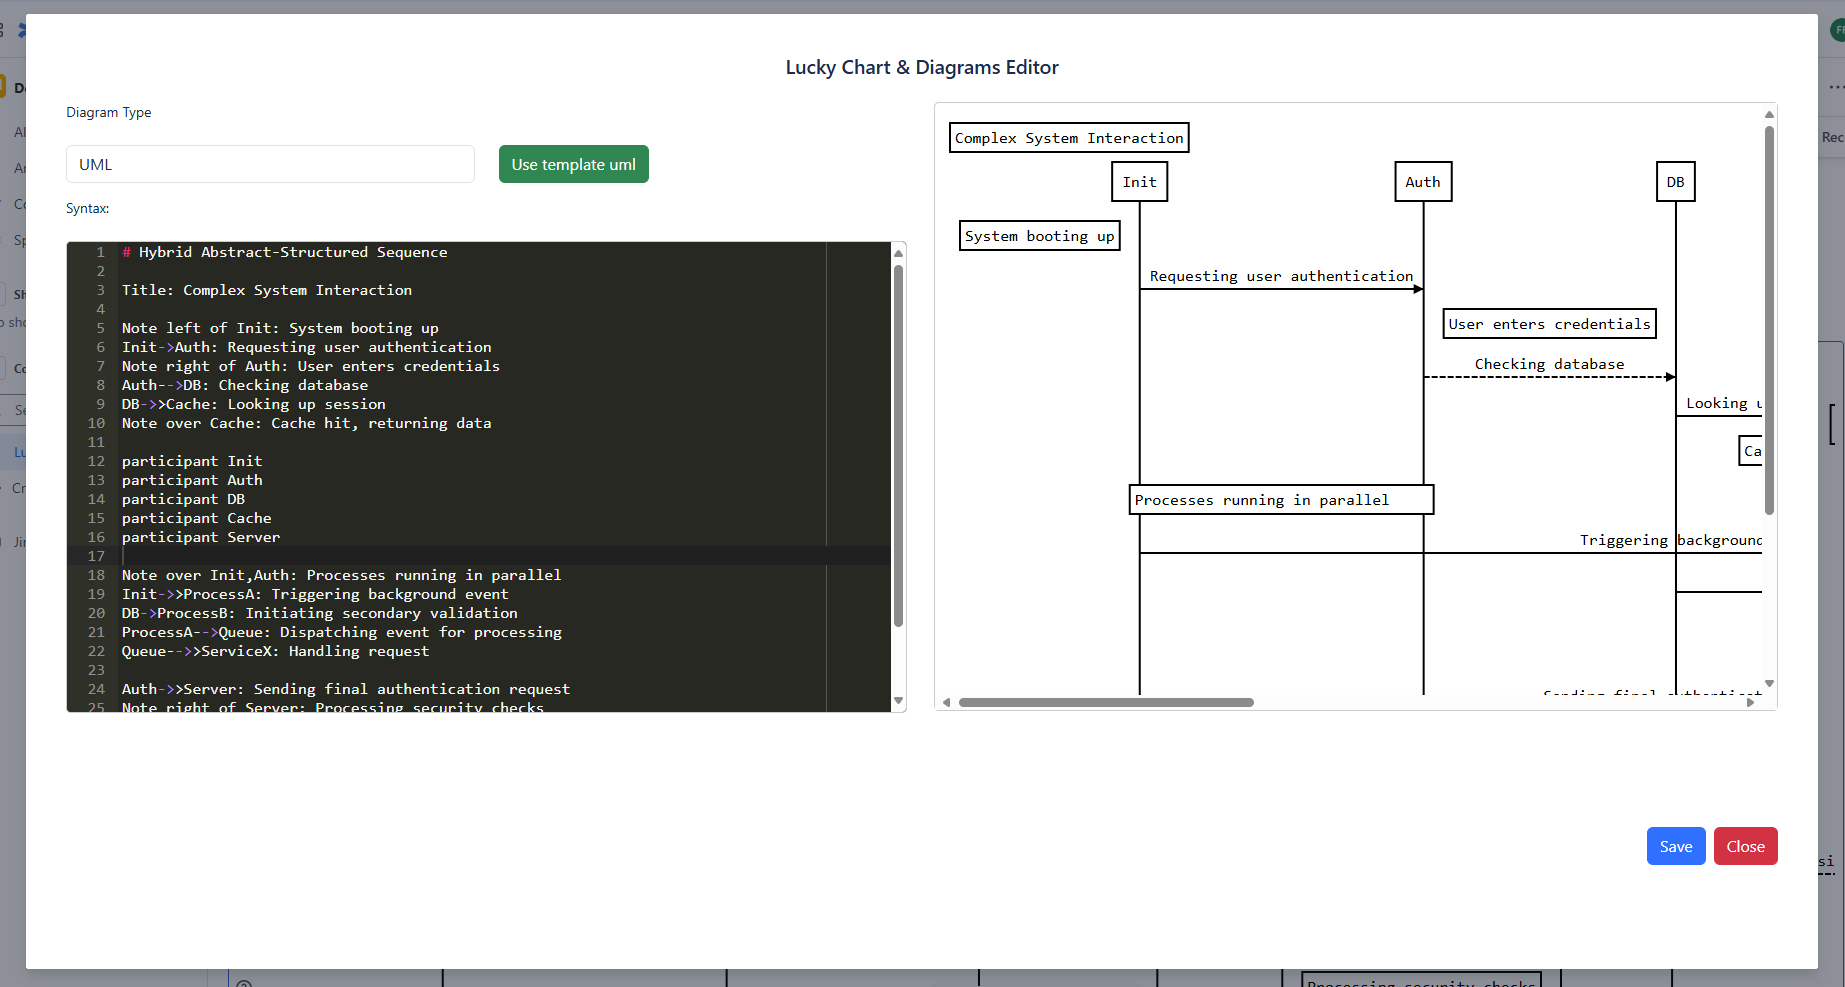Close the Lucky Chart editor dialog
This screenshot has width=1845, height=987.
tap(1744, 846)
